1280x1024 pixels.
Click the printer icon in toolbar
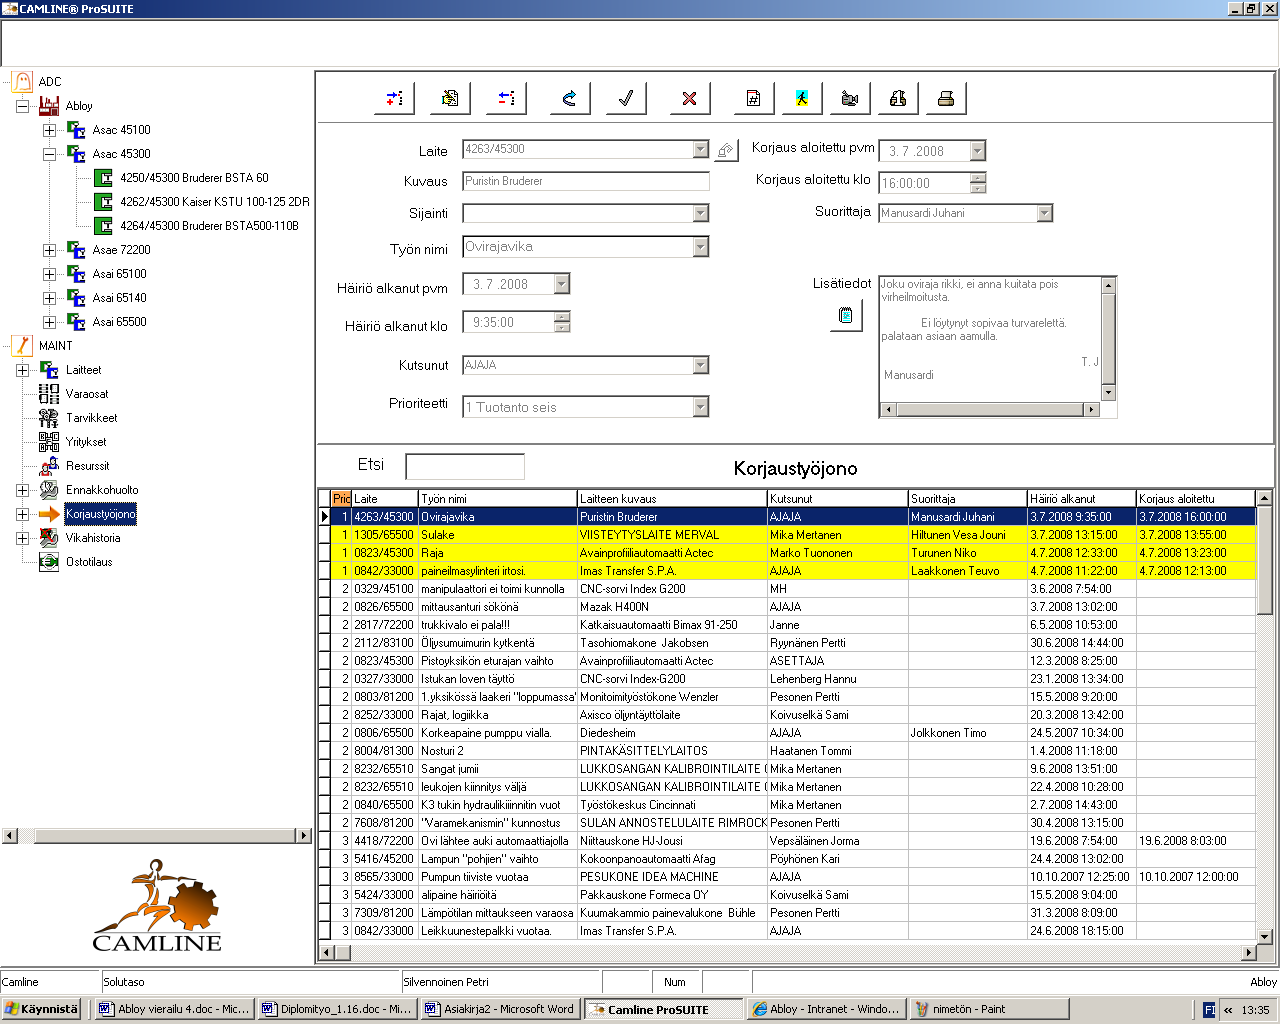[x=946, y=98]
